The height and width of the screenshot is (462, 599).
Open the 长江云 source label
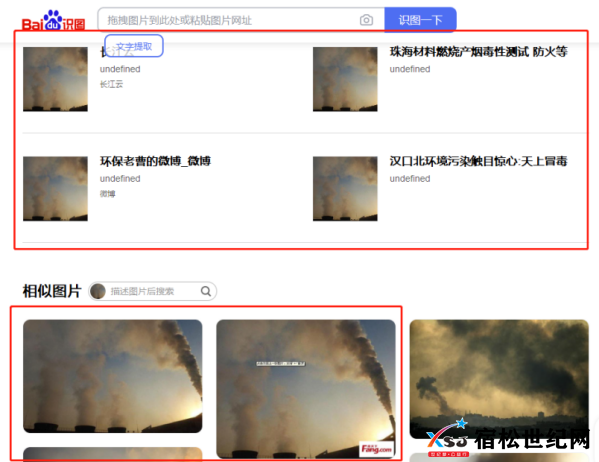[111, 84]
